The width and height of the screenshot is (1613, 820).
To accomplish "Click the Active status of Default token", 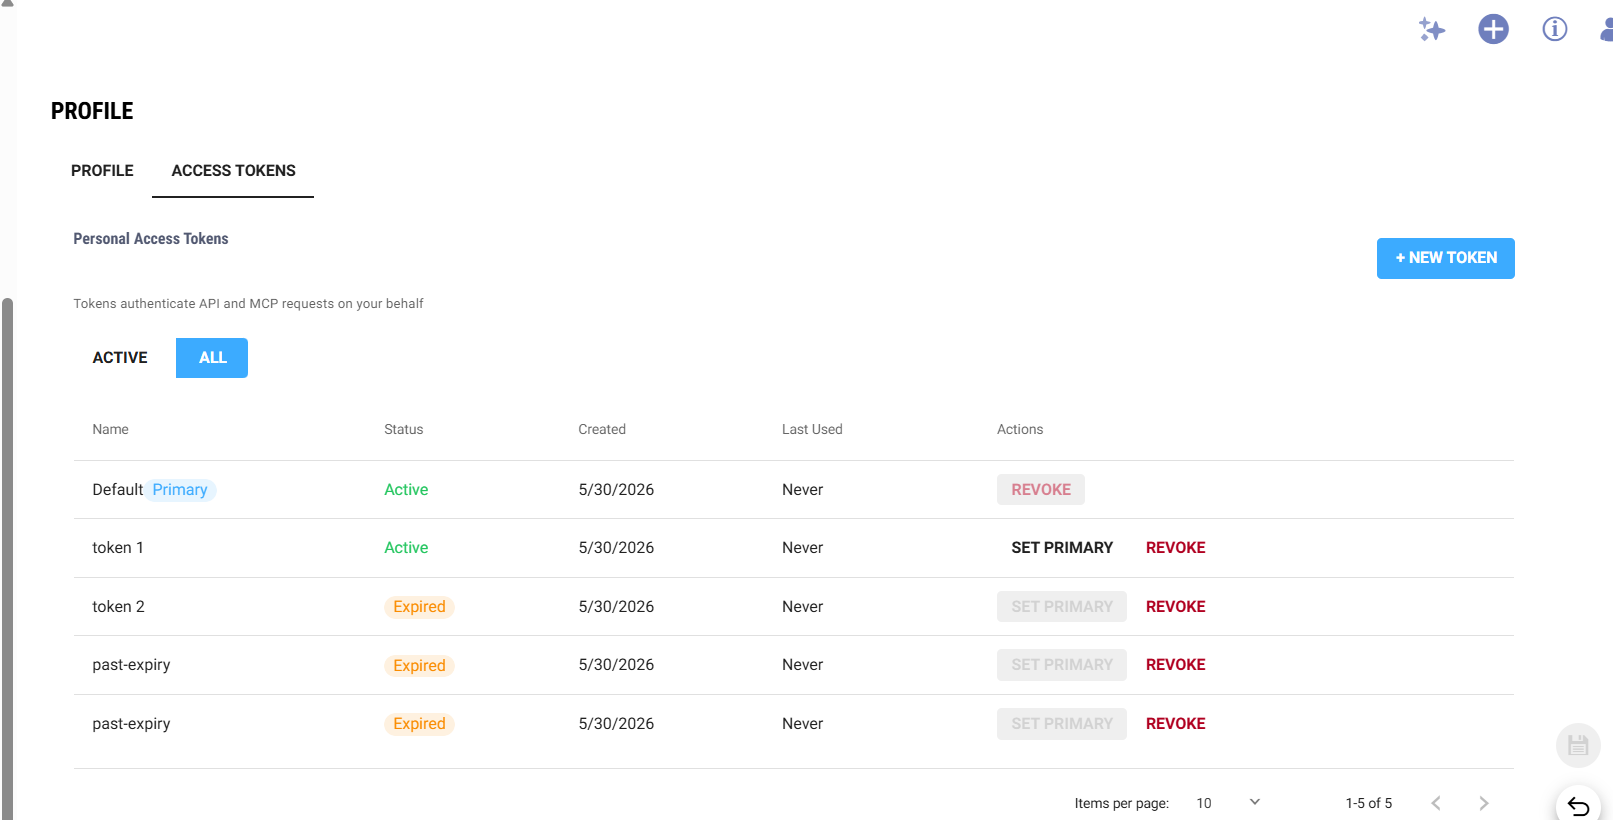I will pos(406,490).
